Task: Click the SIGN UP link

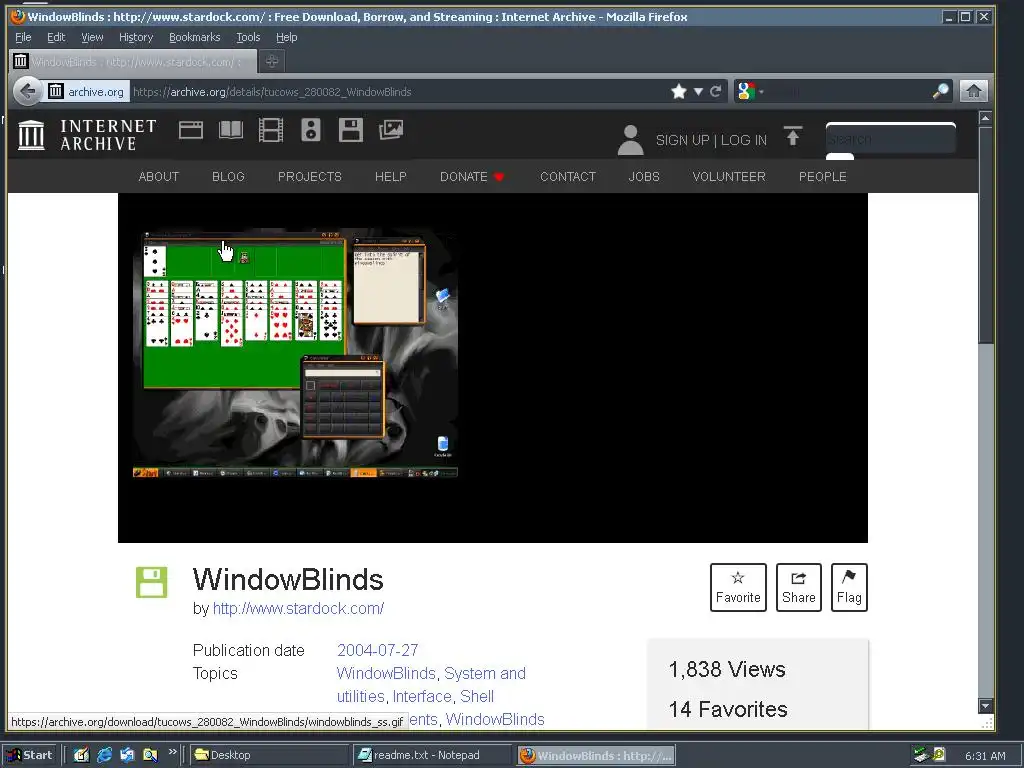Action: [682, 140]
